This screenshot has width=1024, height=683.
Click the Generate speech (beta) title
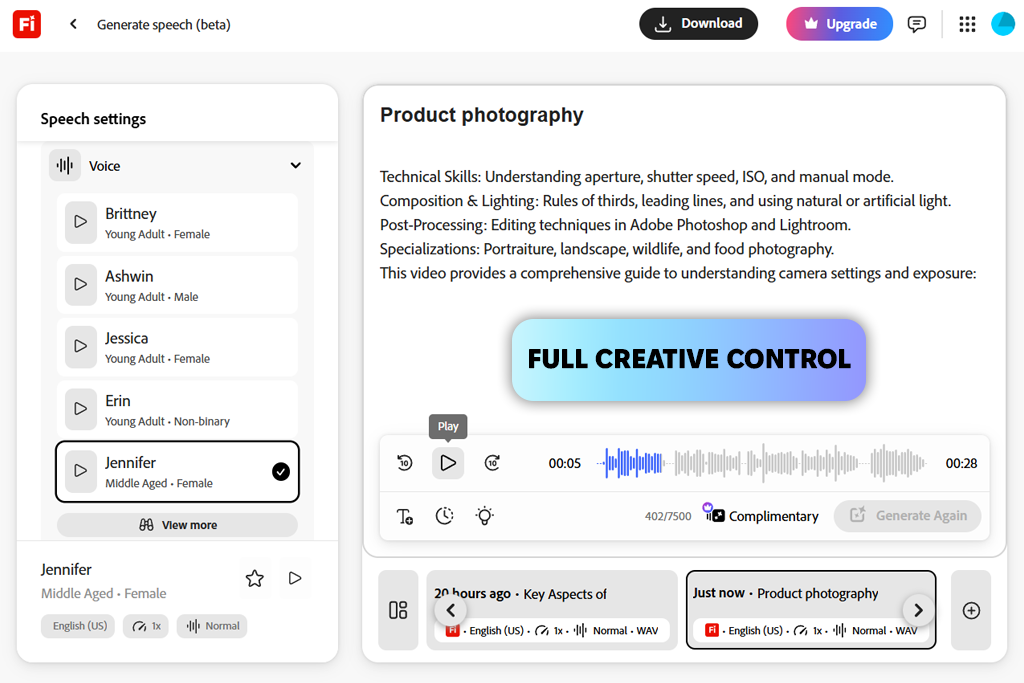pyautogui.click(x=164, y=25)
